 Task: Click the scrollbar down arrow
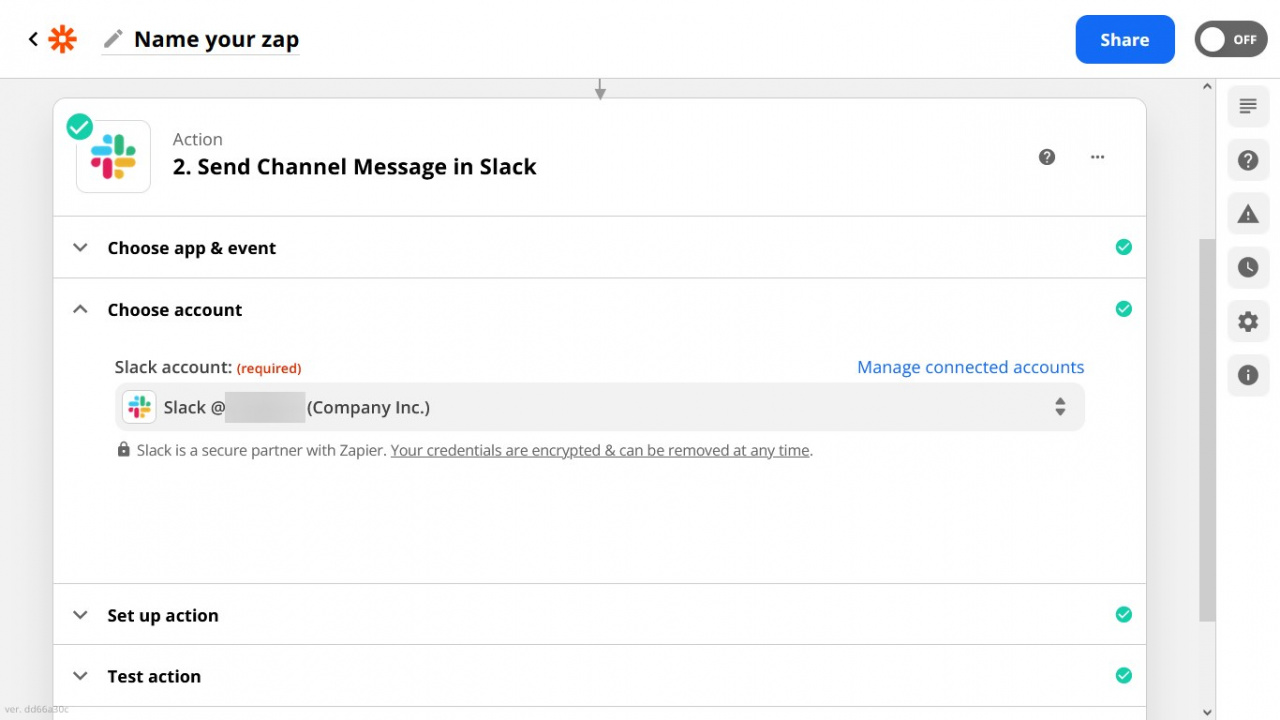point(1207,712)
